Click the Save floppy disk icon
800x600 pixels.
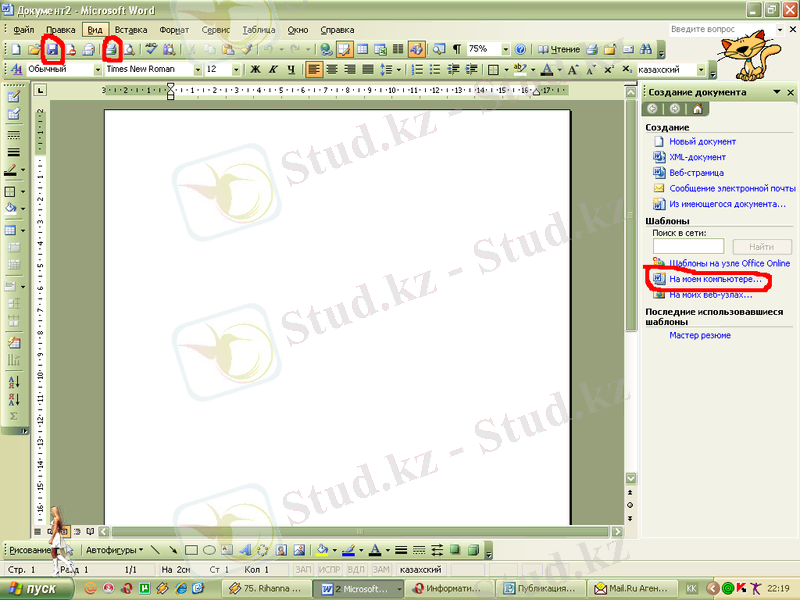[x=53, y=49]
